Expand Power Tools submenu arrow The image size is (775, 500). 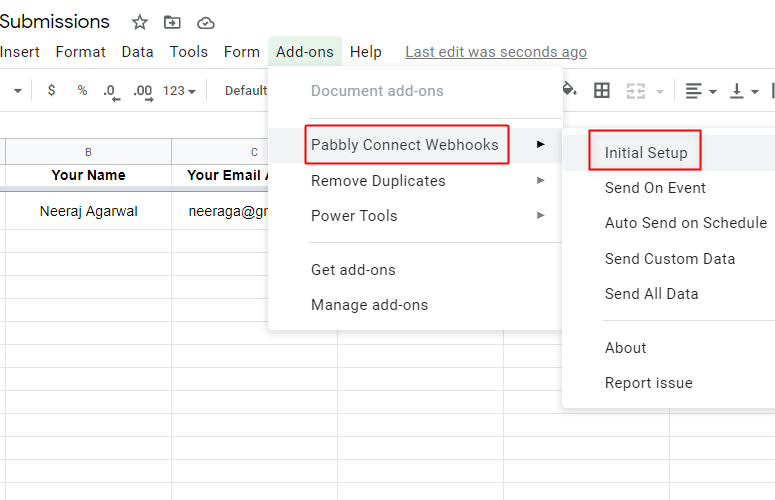pos(541,215)
